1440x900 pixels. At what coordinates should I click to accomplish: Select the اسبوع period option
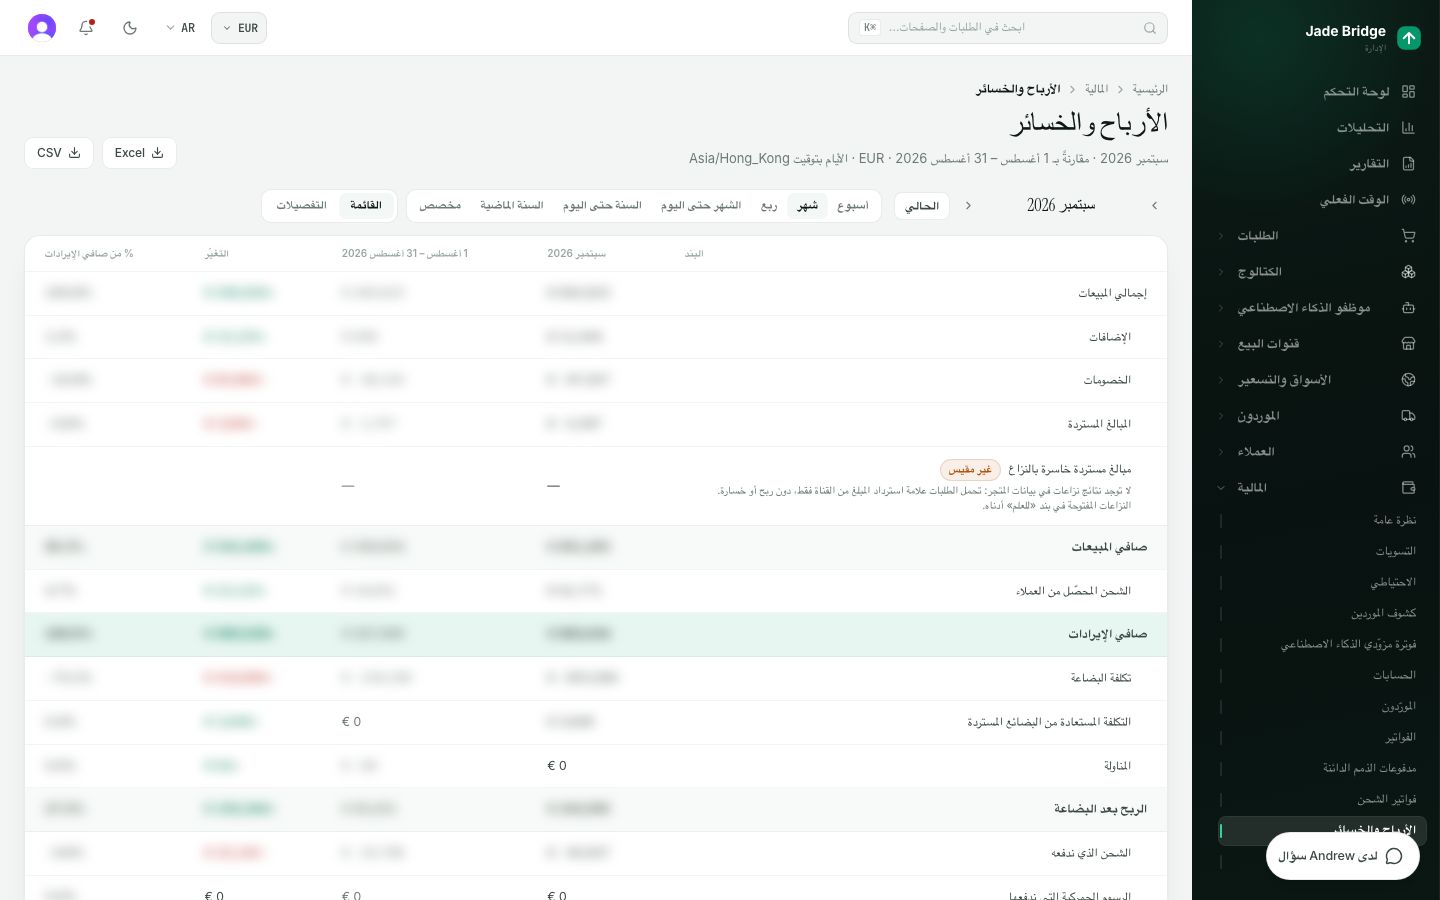pos(853,206)
